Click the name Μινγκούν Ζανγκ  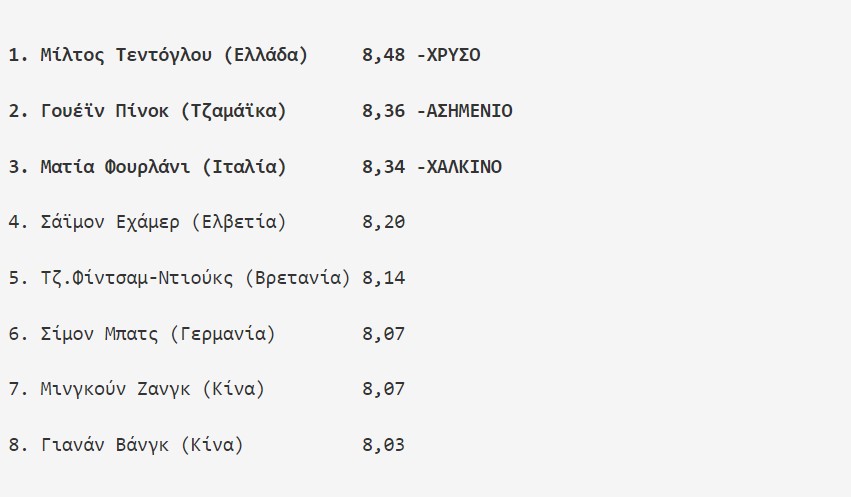(115, 389)
